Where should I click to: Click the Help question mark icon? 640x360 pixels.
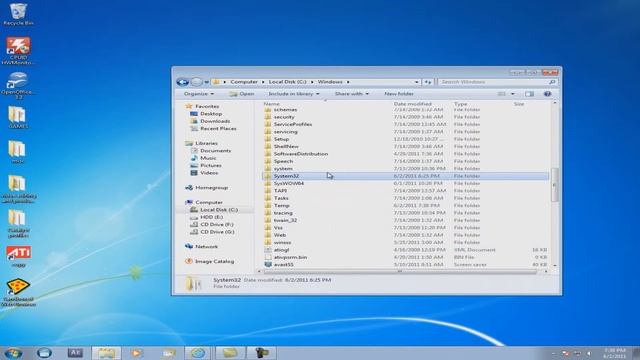pyautogui.click(x=547, y=94)
